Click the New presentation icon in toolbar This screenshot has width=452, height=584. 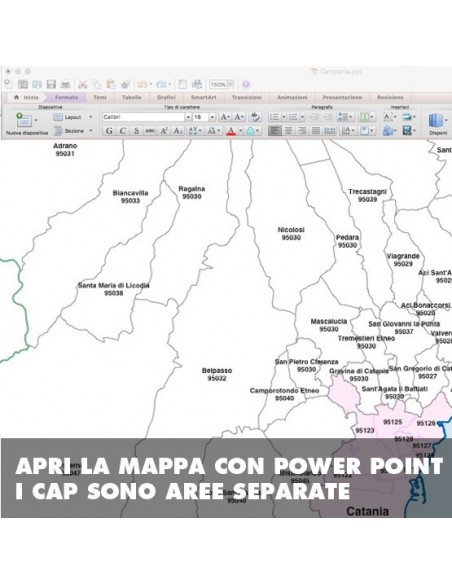8,84
